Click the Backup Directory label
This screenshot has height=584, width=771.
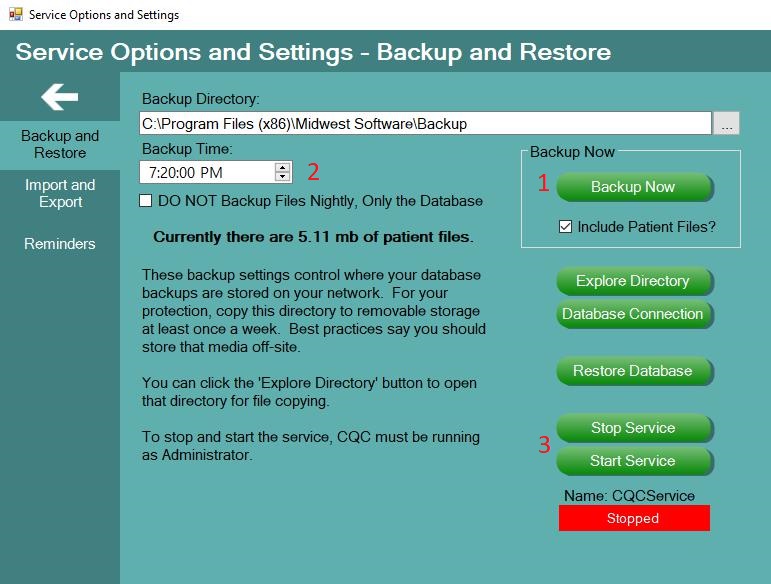tap(201, 99)
